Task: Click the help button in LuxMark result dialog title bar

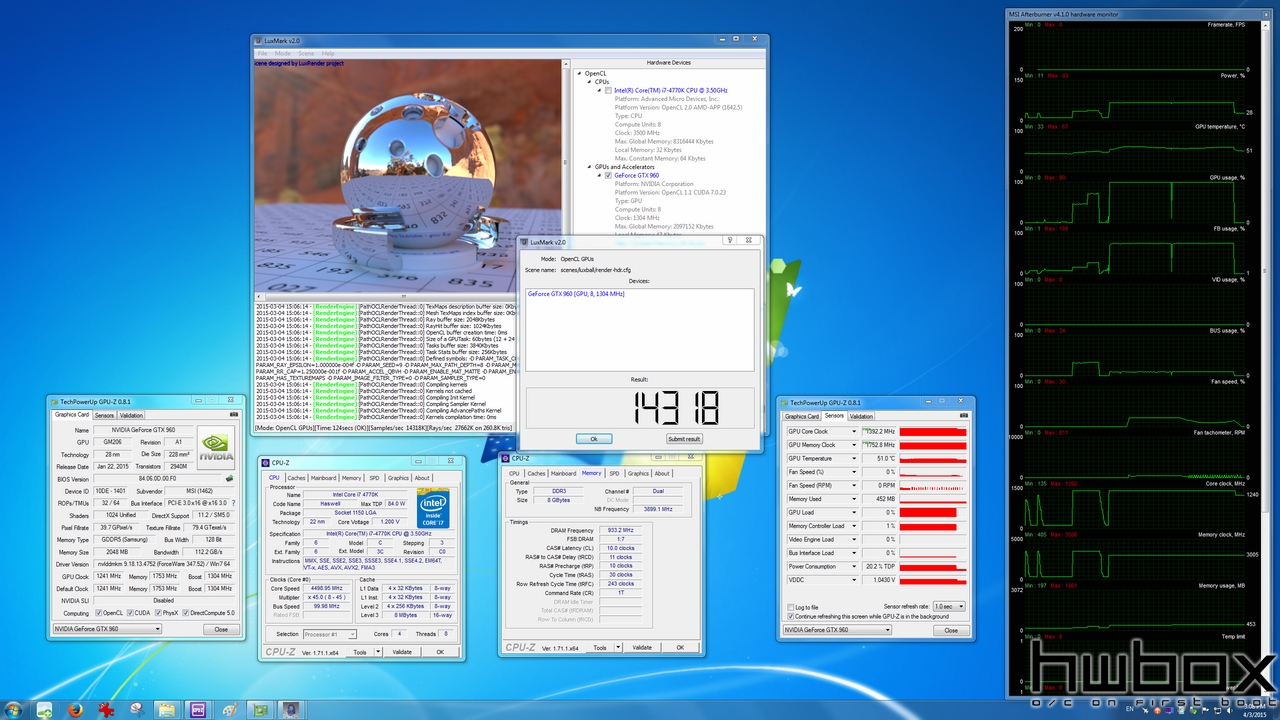Action: pos(729,241)
